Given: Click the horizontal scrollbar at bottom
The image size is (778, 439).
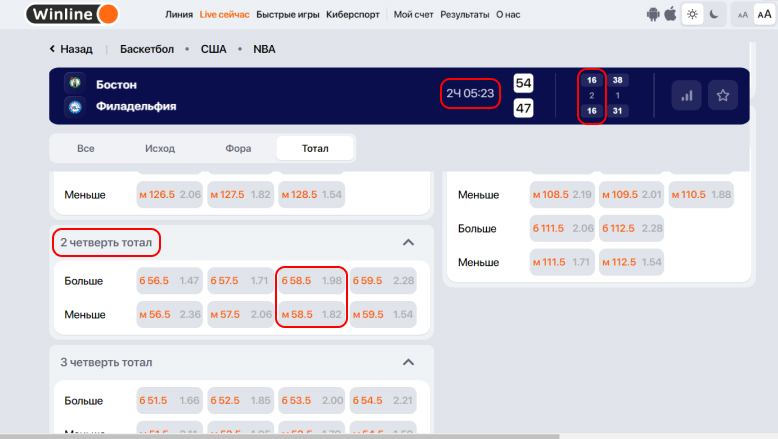Looking at the screenshot, I should pyautogui.click(x=280, y=436).
